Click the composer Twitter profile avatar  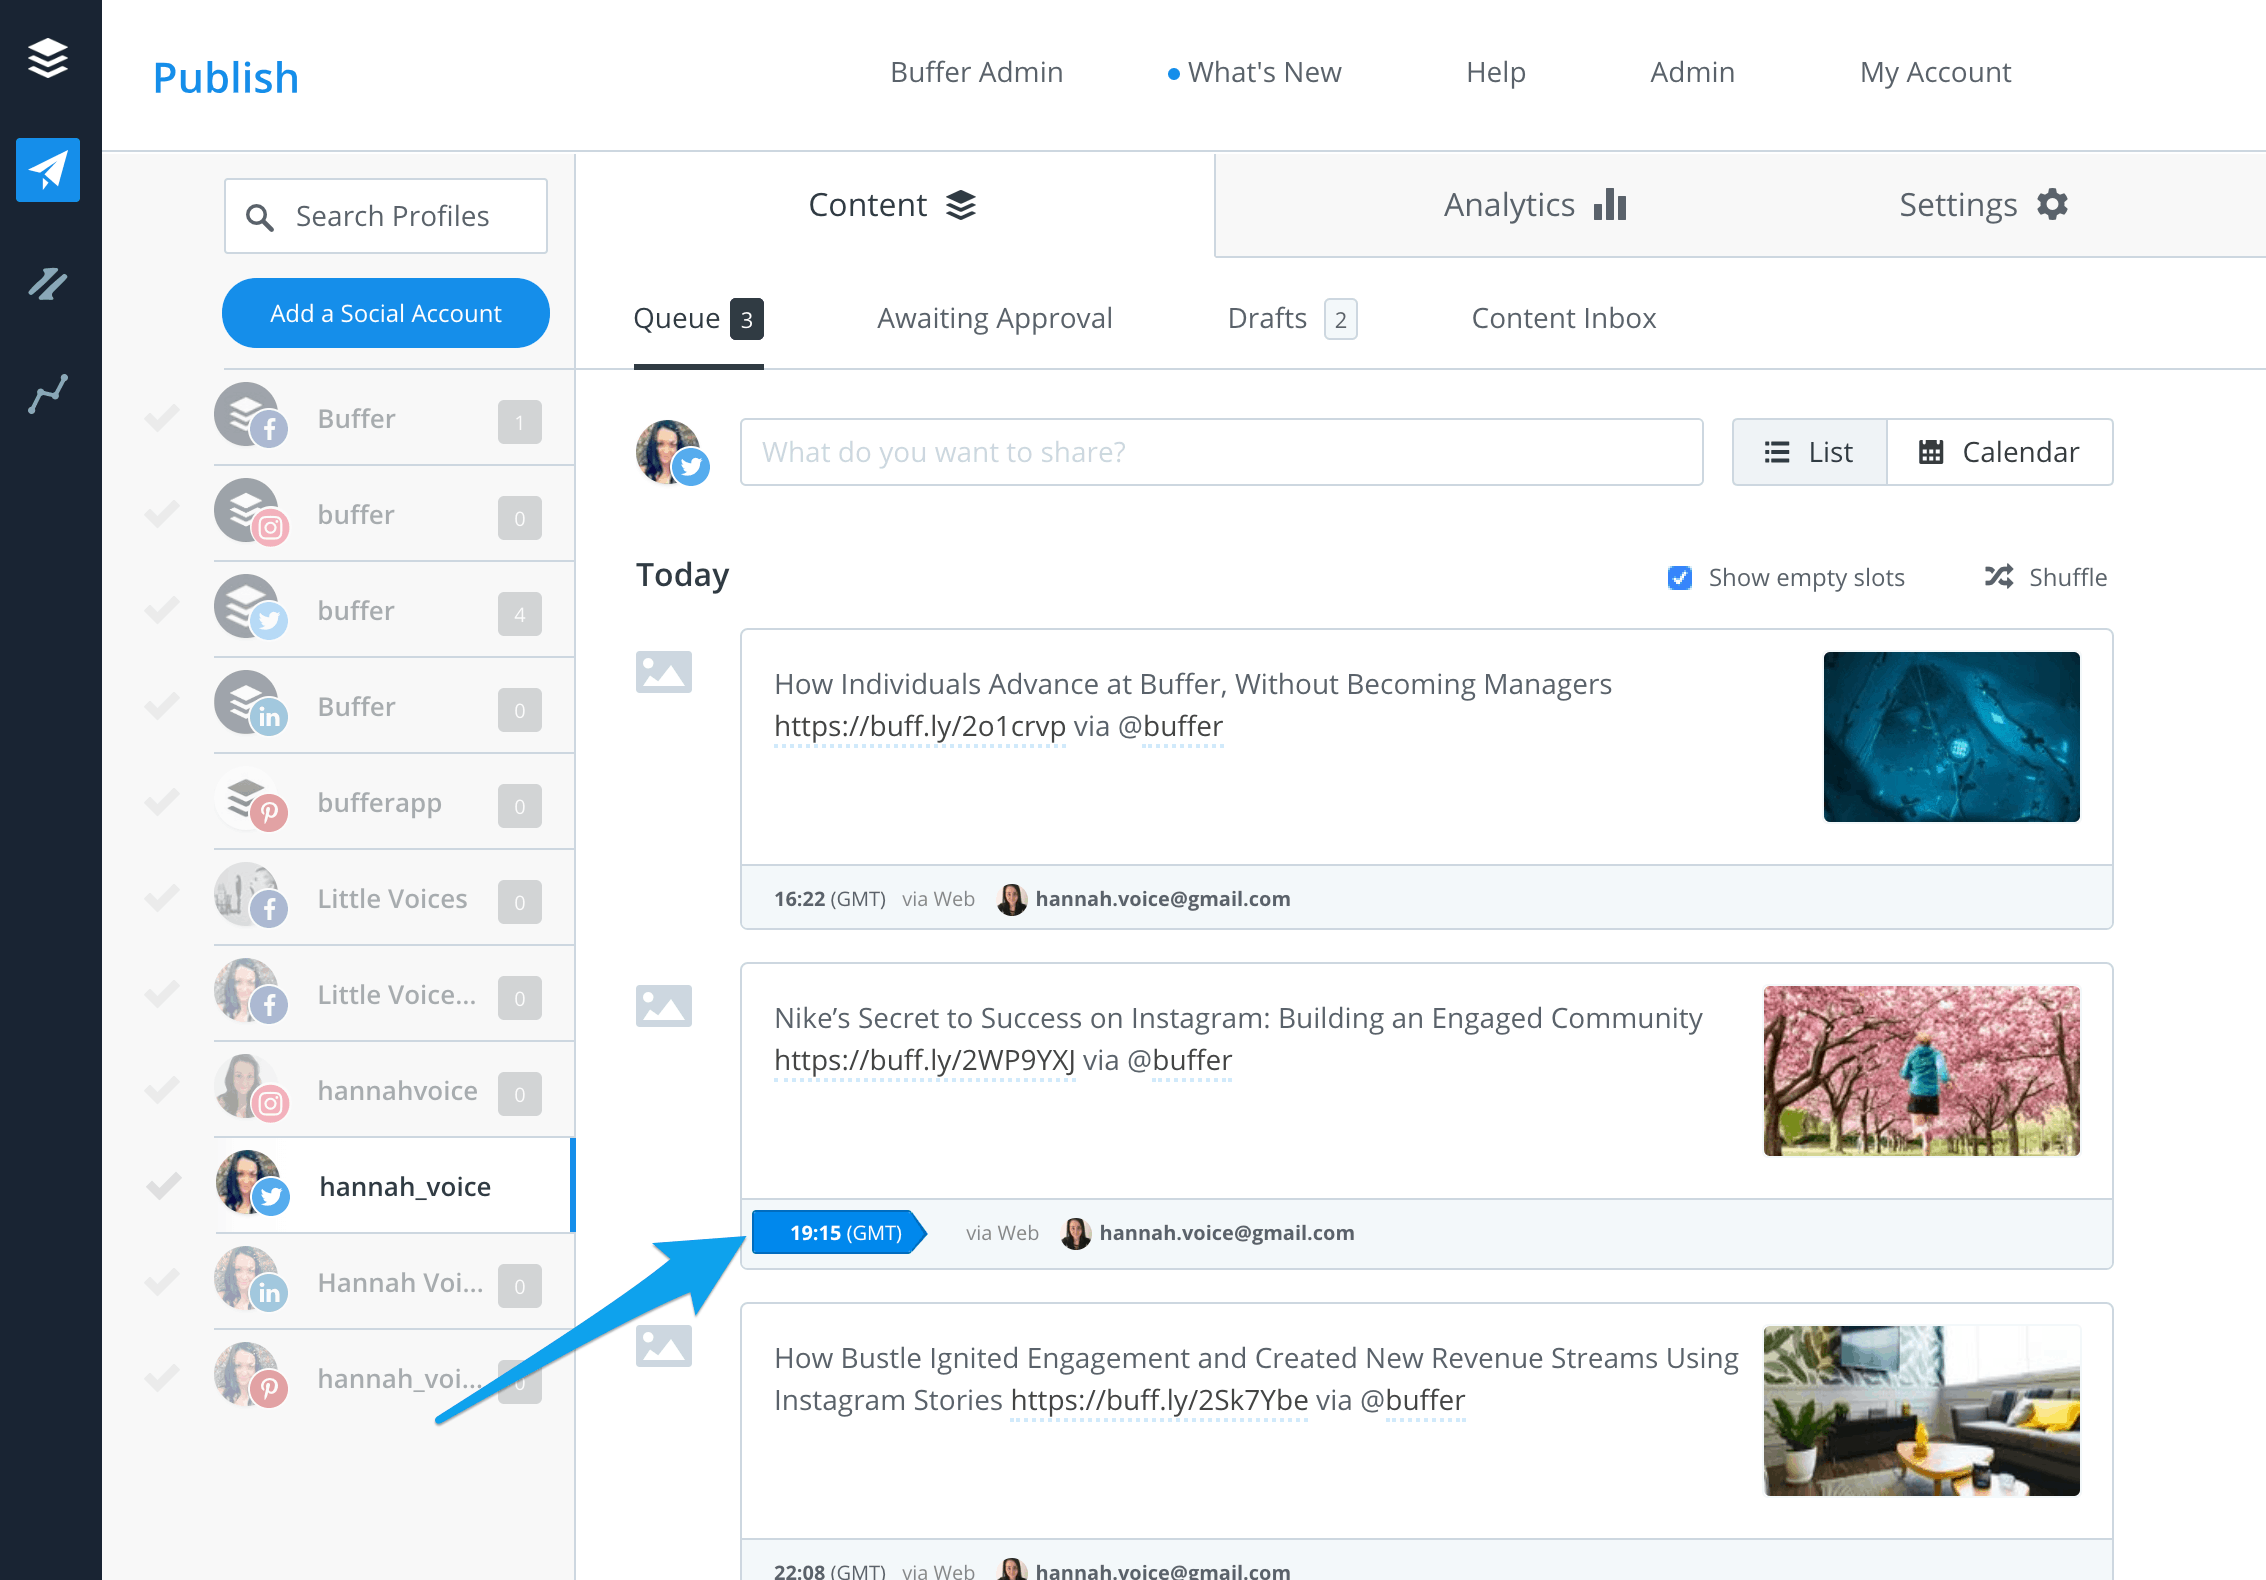pyautogui.click(x=672, y=452)
